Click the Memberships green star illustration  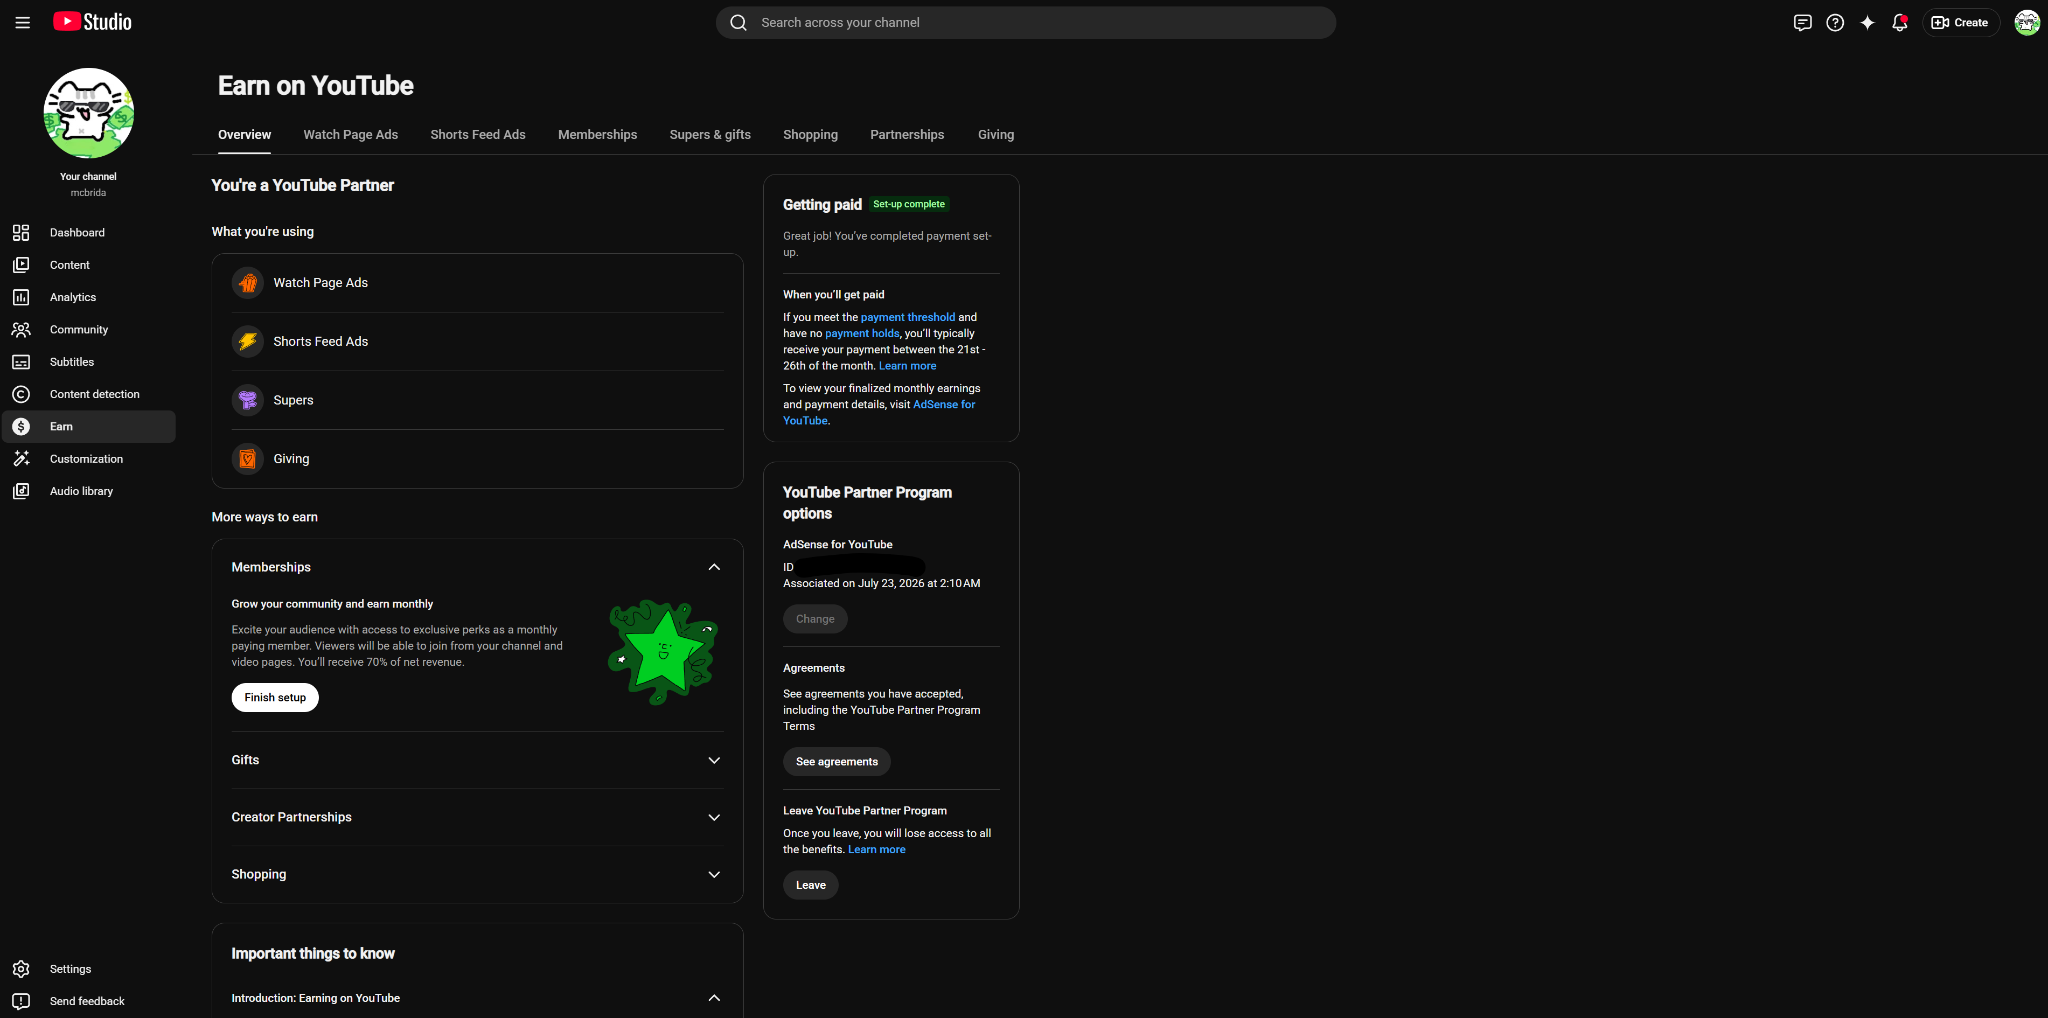[663, 651]
